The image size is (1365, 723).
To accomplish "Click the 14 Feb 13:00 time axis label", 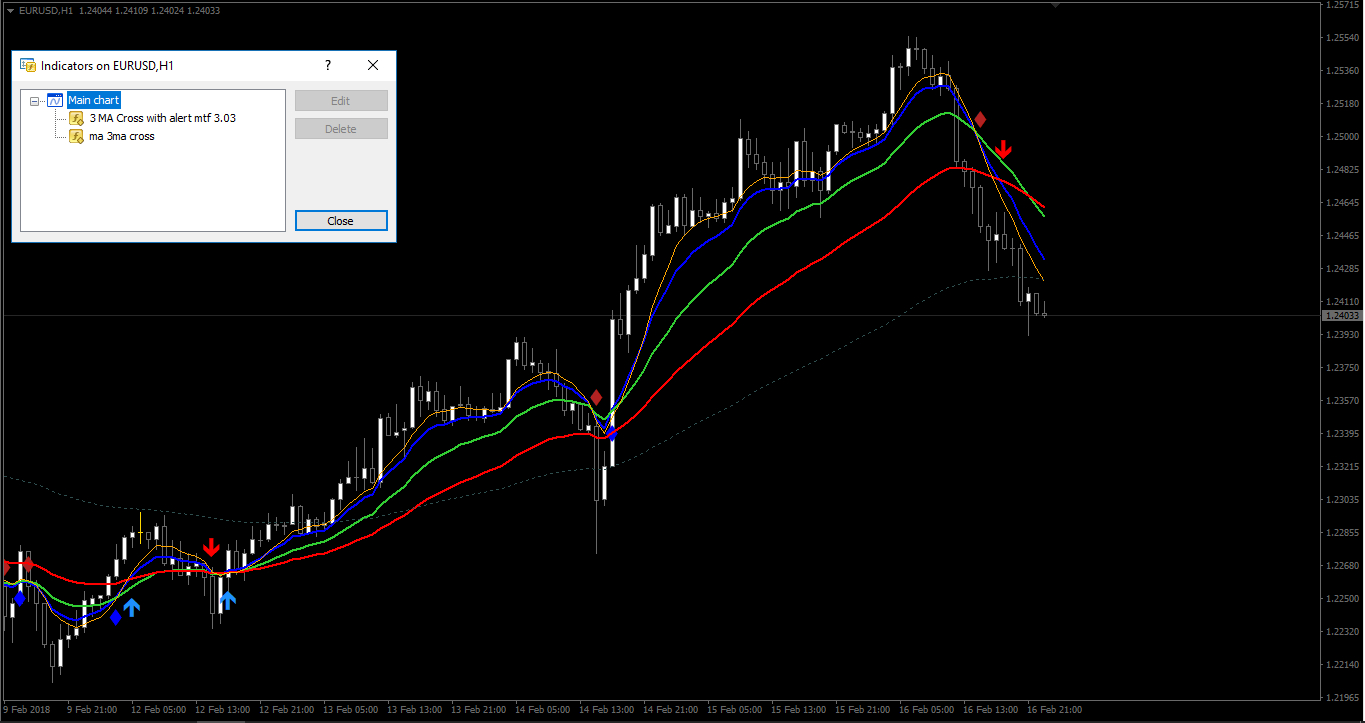I will point(608,710).
